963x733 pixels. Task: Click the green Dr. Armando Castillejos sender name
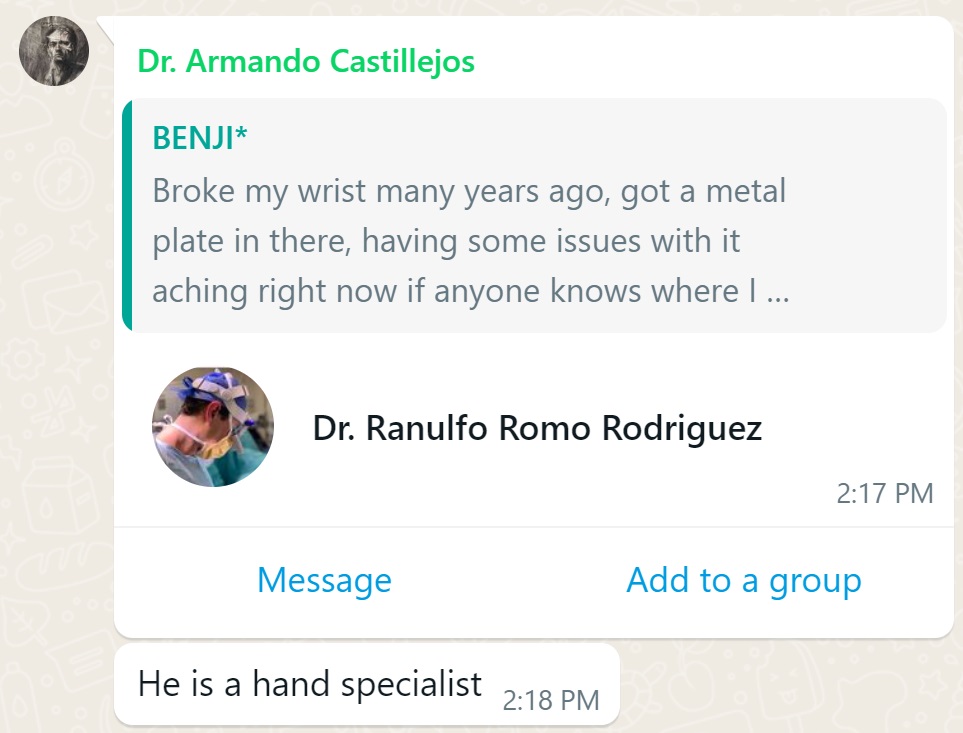coord(306,61)
